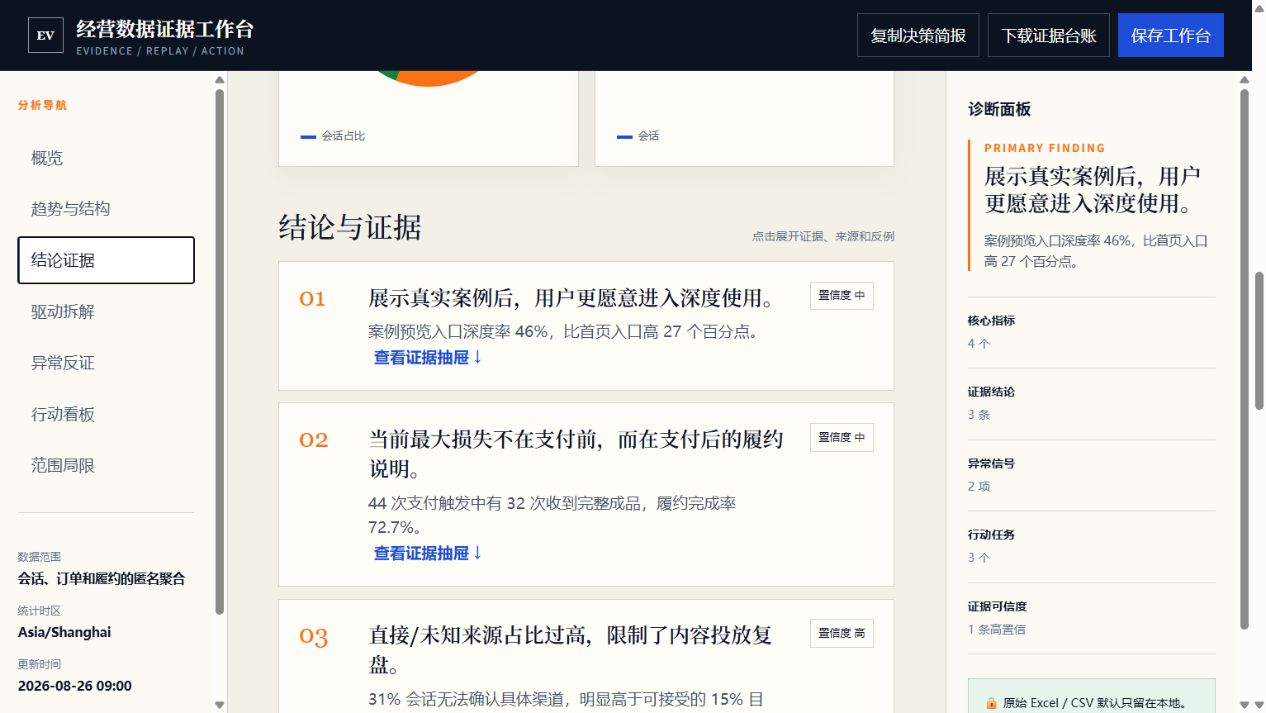Click the EV logo icon

pyautogui.click(x=46, y=35)
